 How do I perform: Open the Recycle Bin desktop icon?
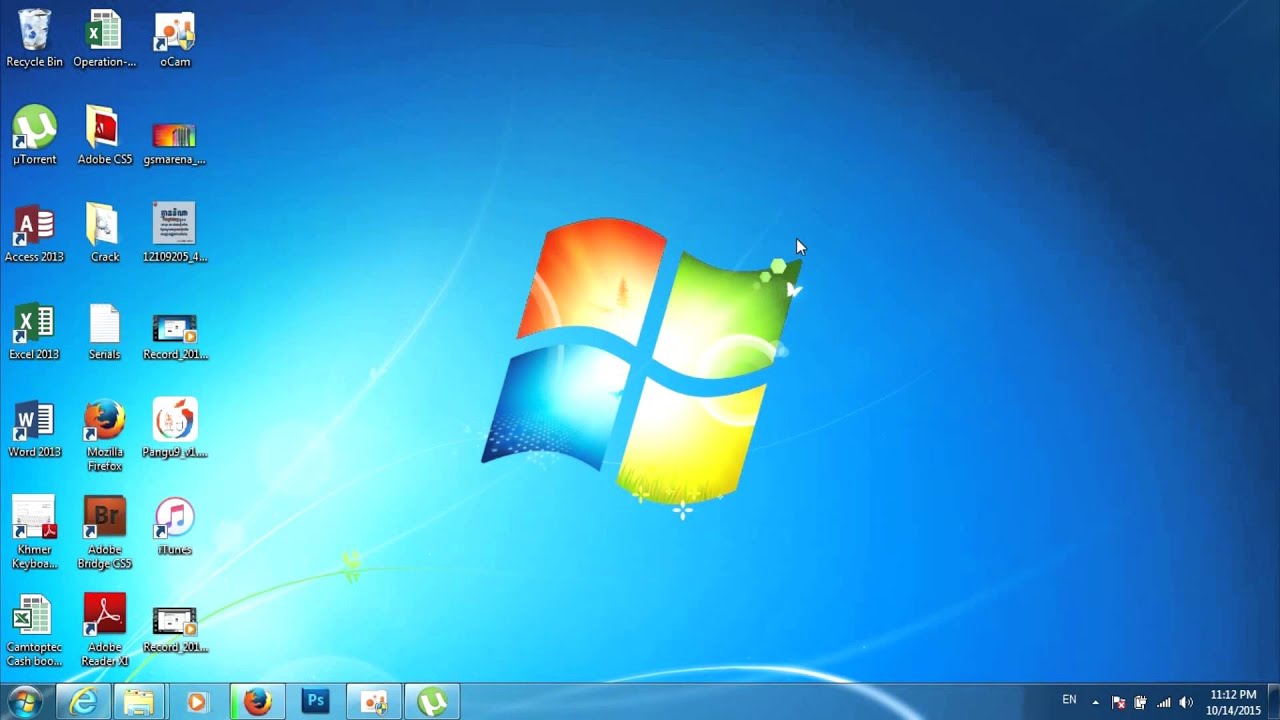34,39
